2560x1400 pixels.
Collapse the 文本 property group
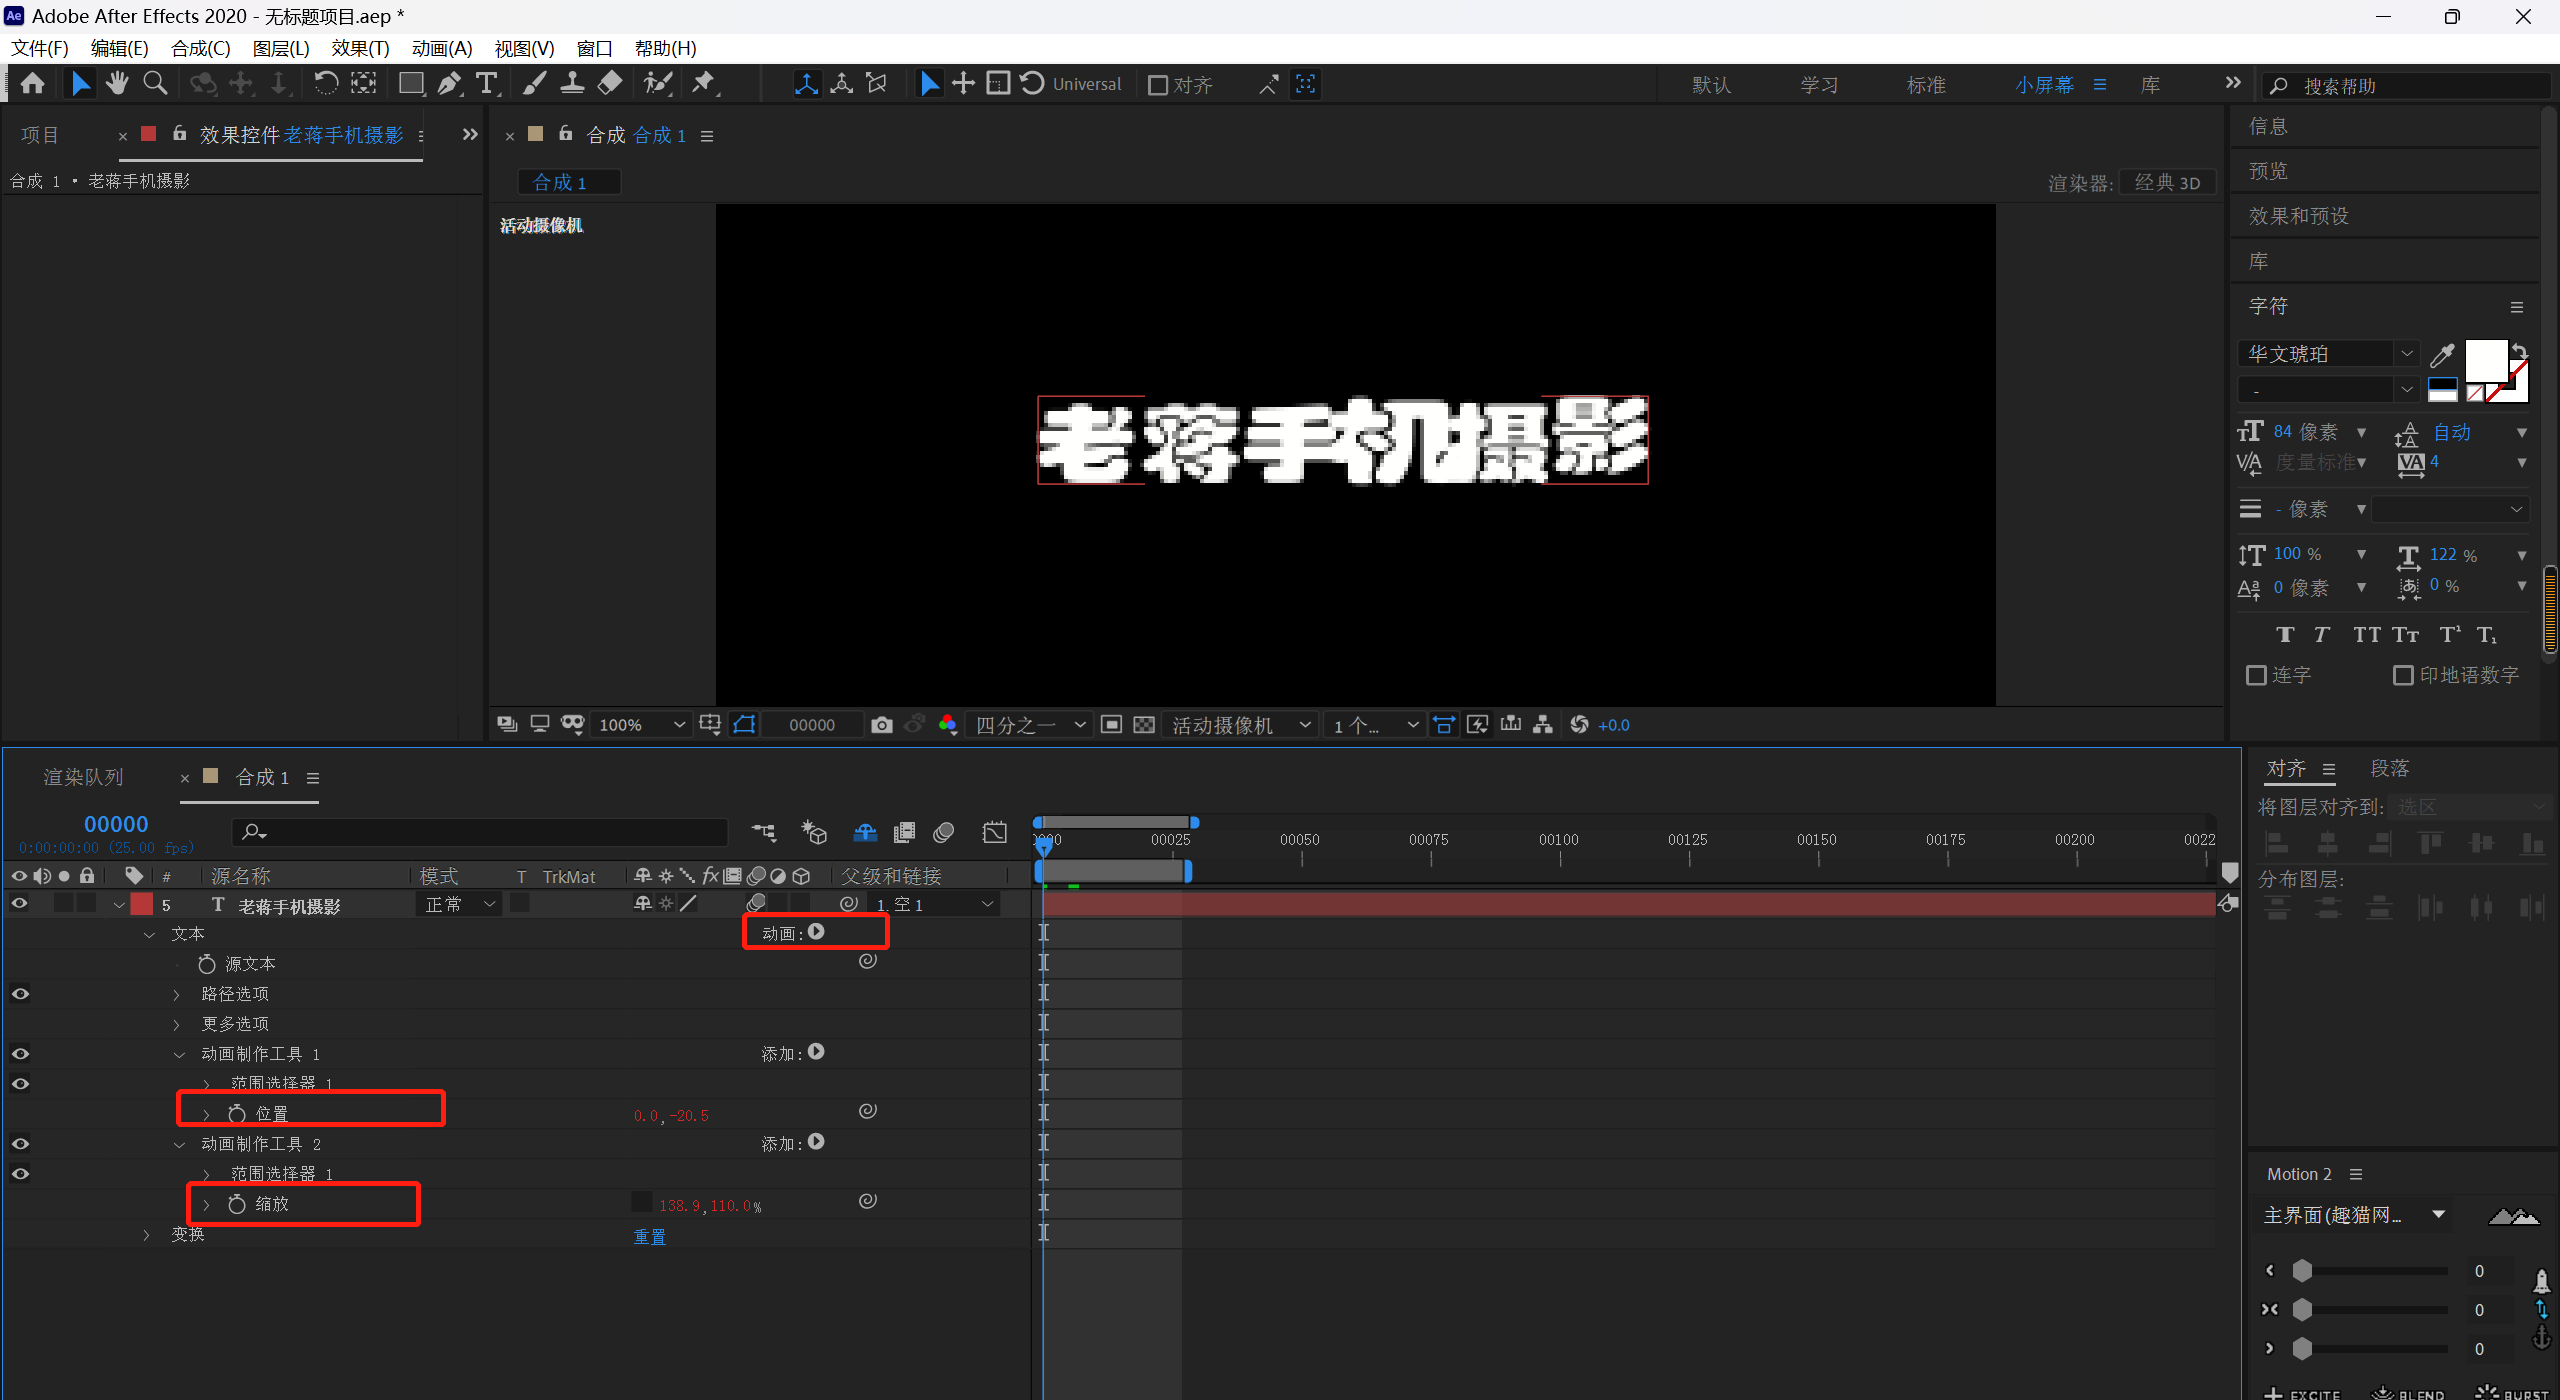pos(149,934)
